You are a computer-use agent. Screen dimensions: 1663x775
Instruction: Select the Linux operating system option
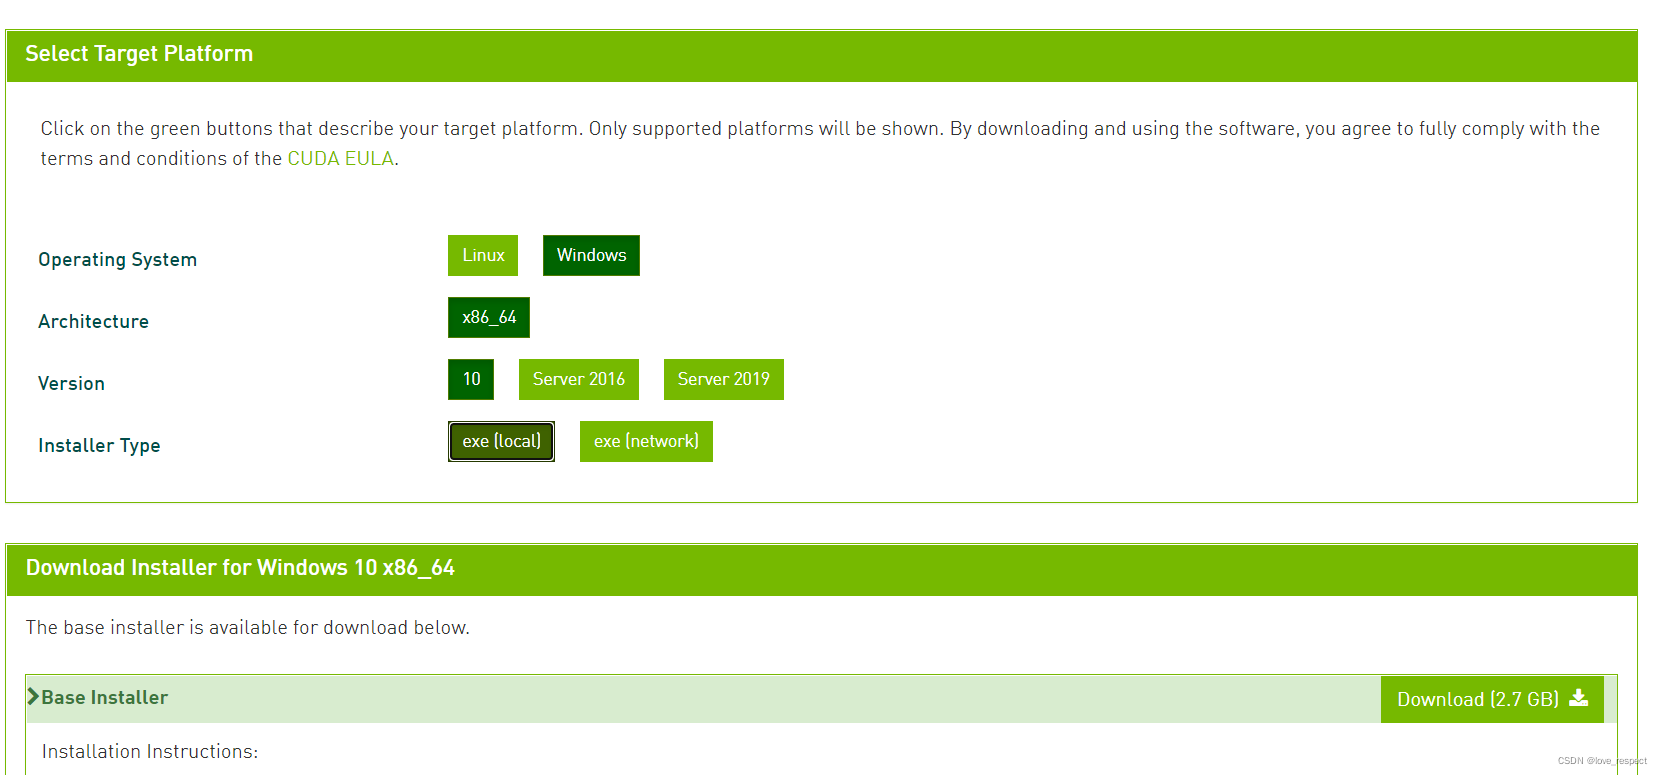483,255
